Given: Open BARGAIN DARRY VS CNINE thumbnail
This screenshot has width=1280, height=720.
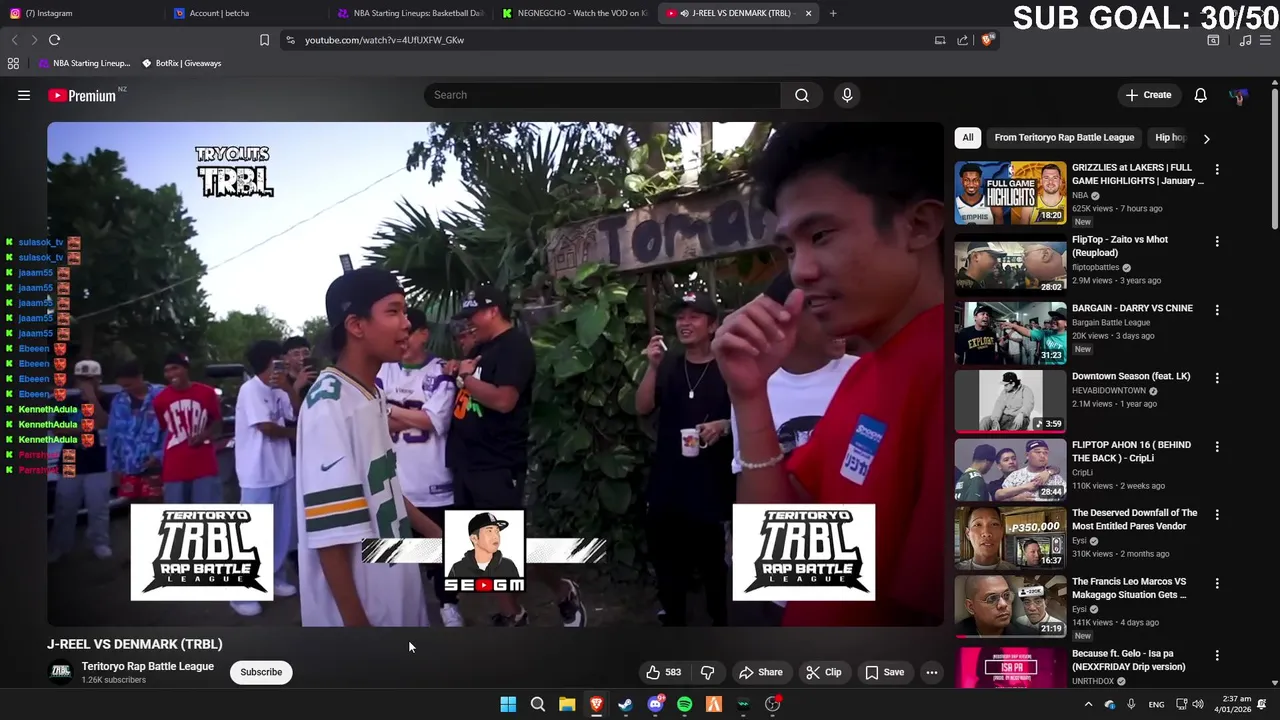Looking at the screenshot, I should 1010,333.
